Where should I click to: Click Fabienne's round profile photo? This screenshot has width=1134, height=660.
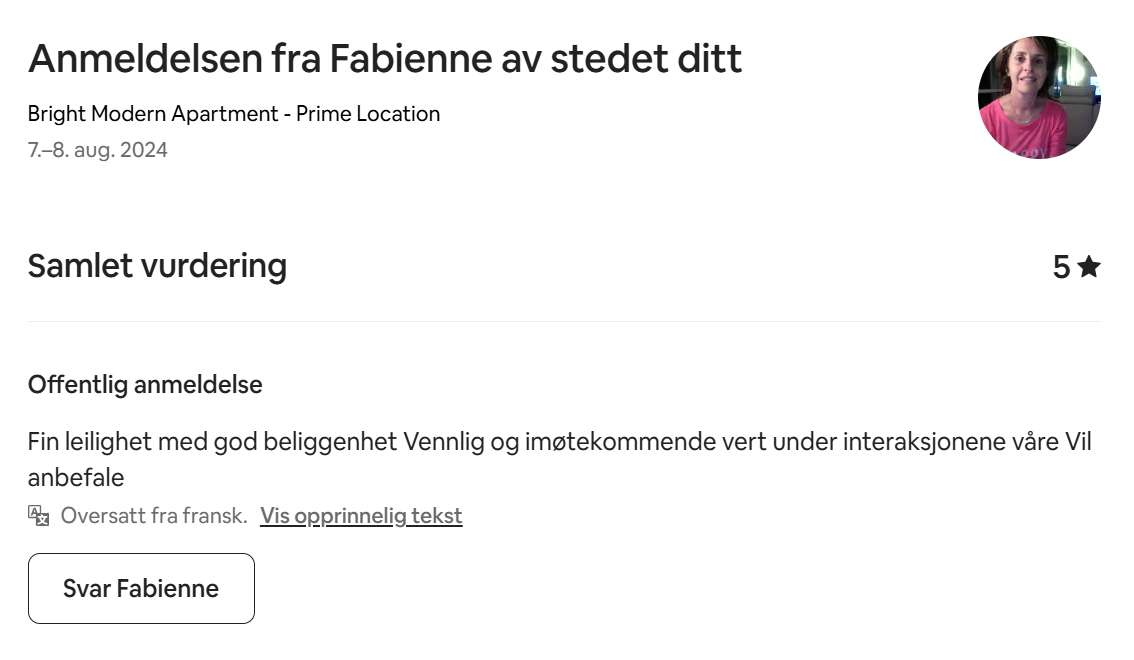1039,98
